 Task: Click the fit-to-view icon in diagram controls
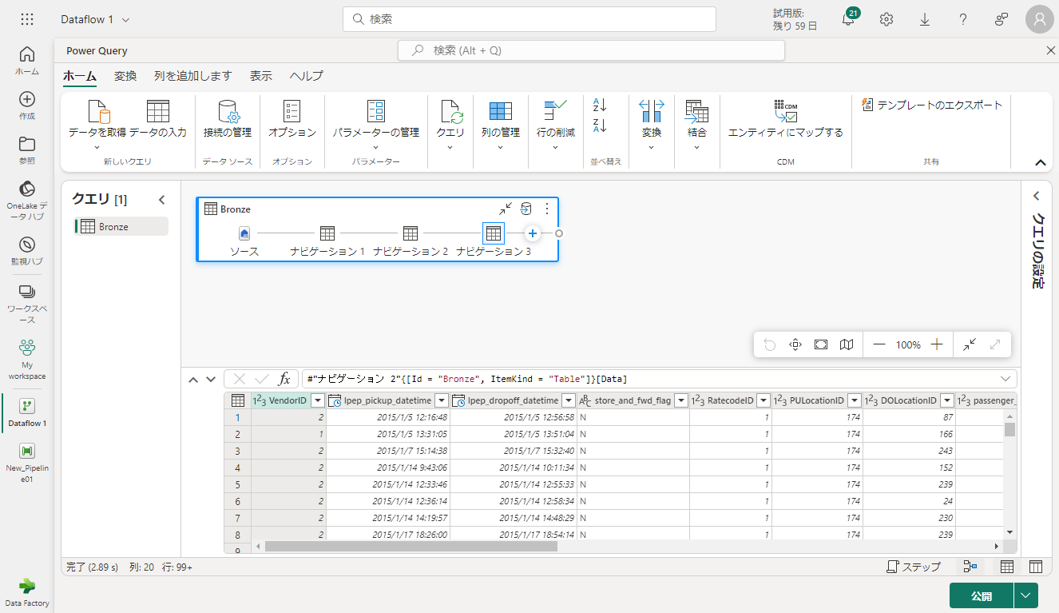(x=821, y=344)
